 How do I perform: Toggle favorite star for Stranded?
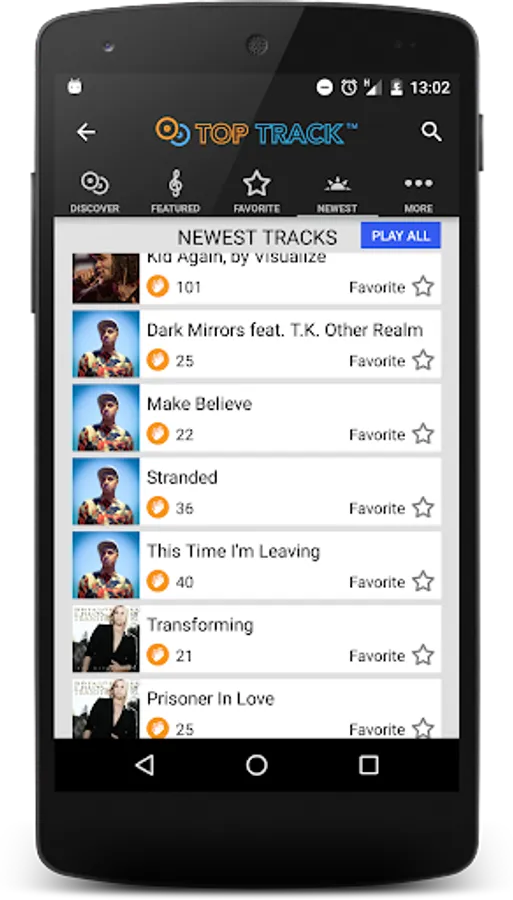(x=423, y=507)
